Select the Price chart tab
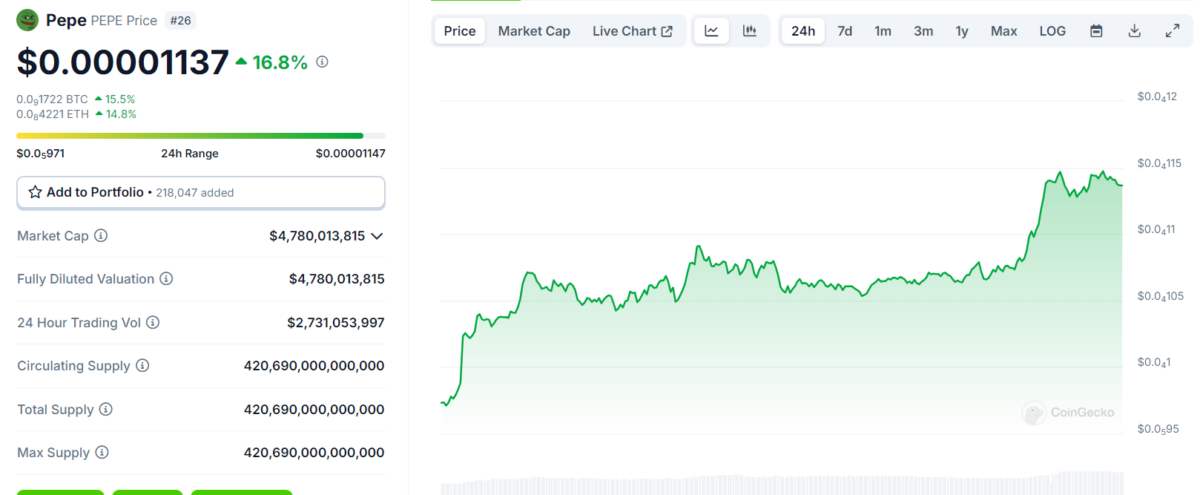The width and height of the screenshot is (1200, 495). pyautogui.click(x=460, y=31)
